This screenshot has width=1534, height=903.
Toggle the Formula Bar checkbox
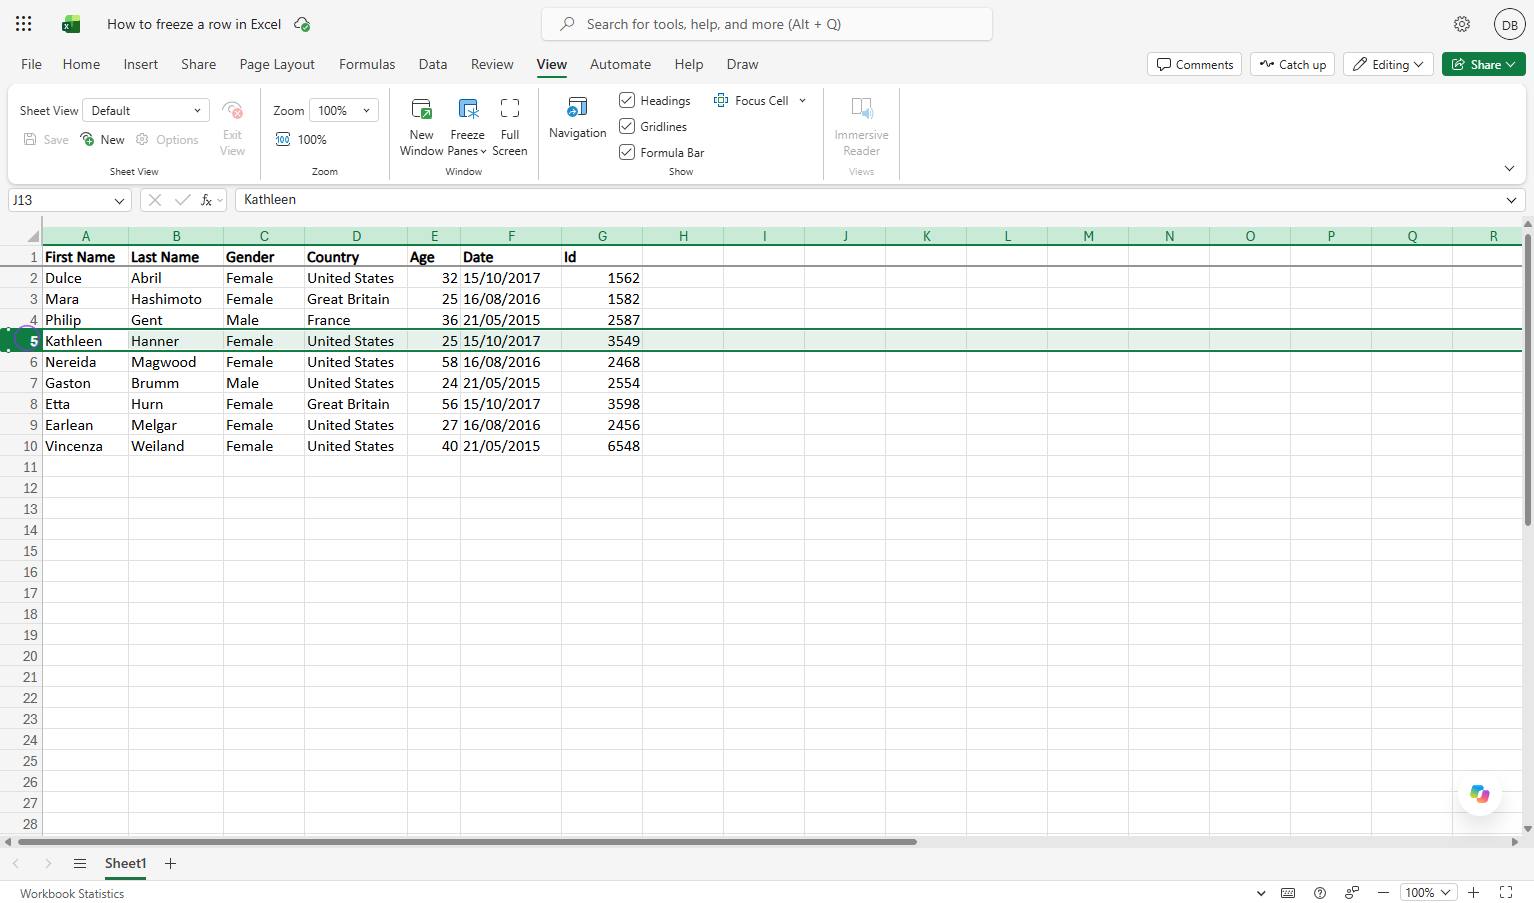(x=627, y=152)
